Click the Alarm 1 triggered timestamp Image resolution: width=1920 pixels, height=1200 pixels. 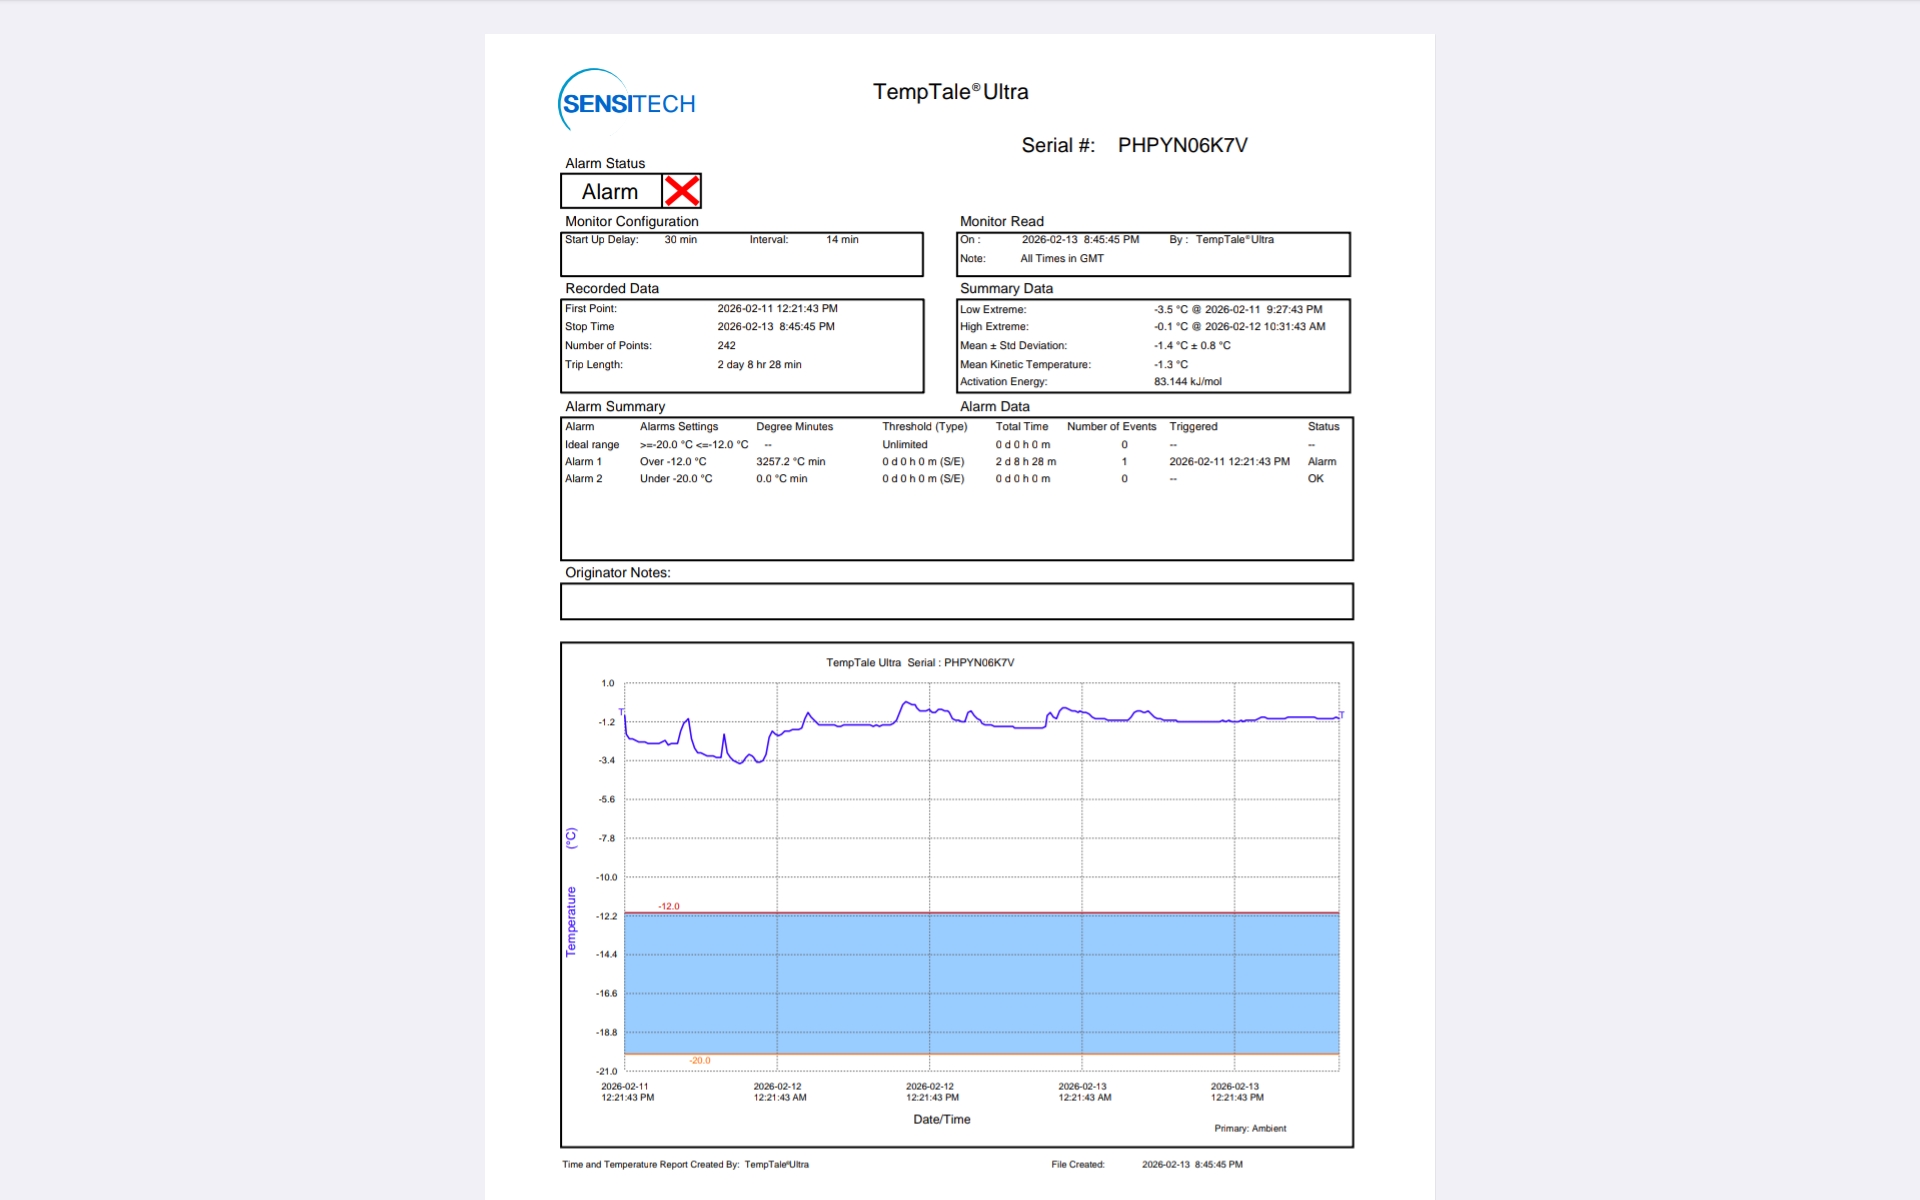(1229, 462)
